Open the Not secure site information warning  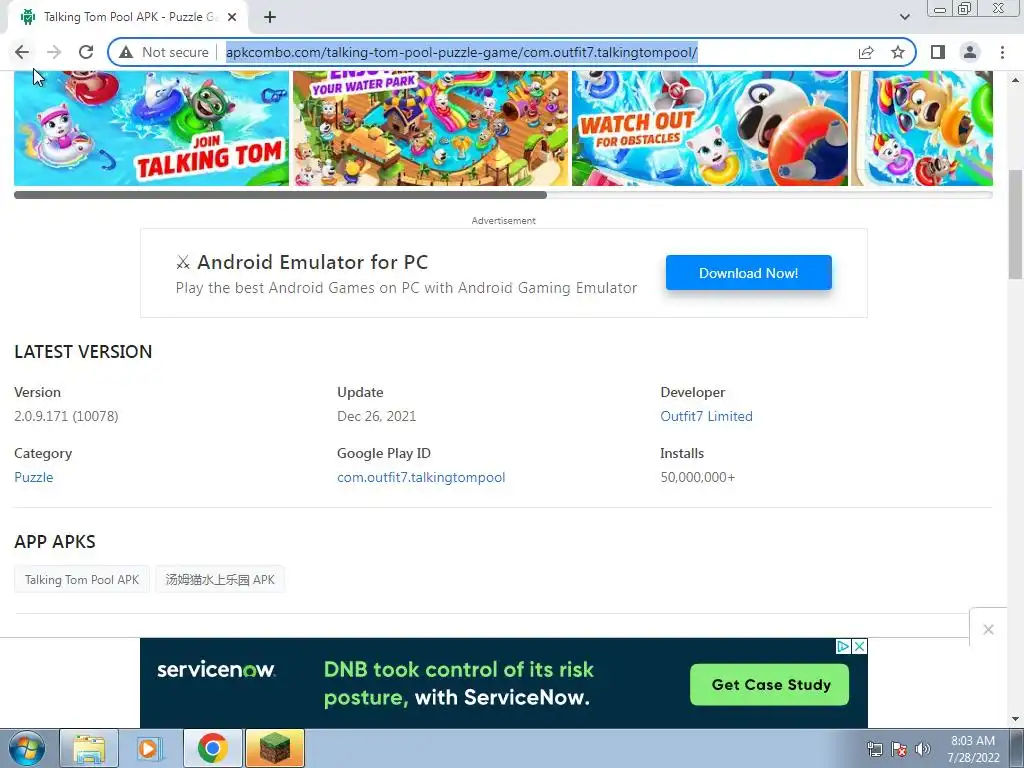pos(164,52)
